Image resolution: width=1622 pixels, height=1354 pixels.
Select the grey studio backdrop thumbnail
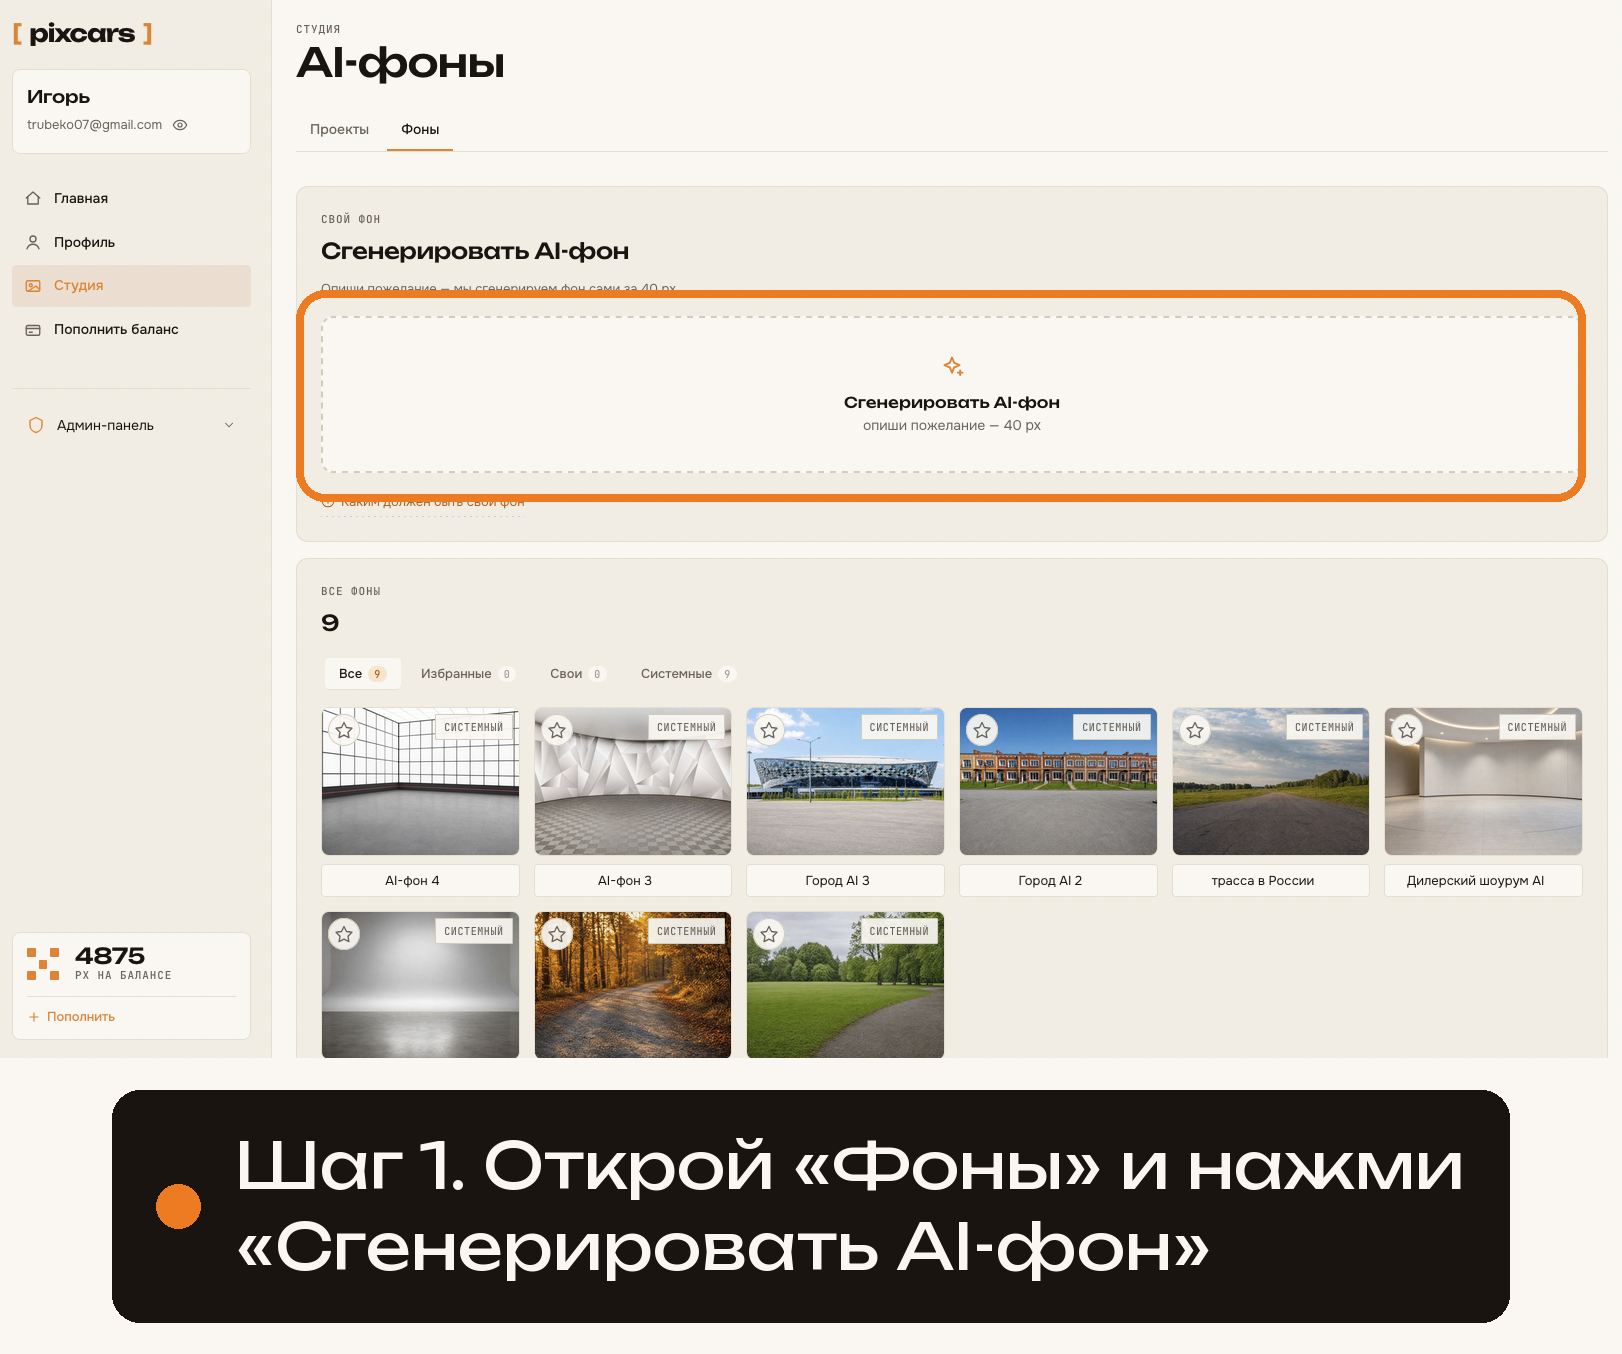point(420,985)
